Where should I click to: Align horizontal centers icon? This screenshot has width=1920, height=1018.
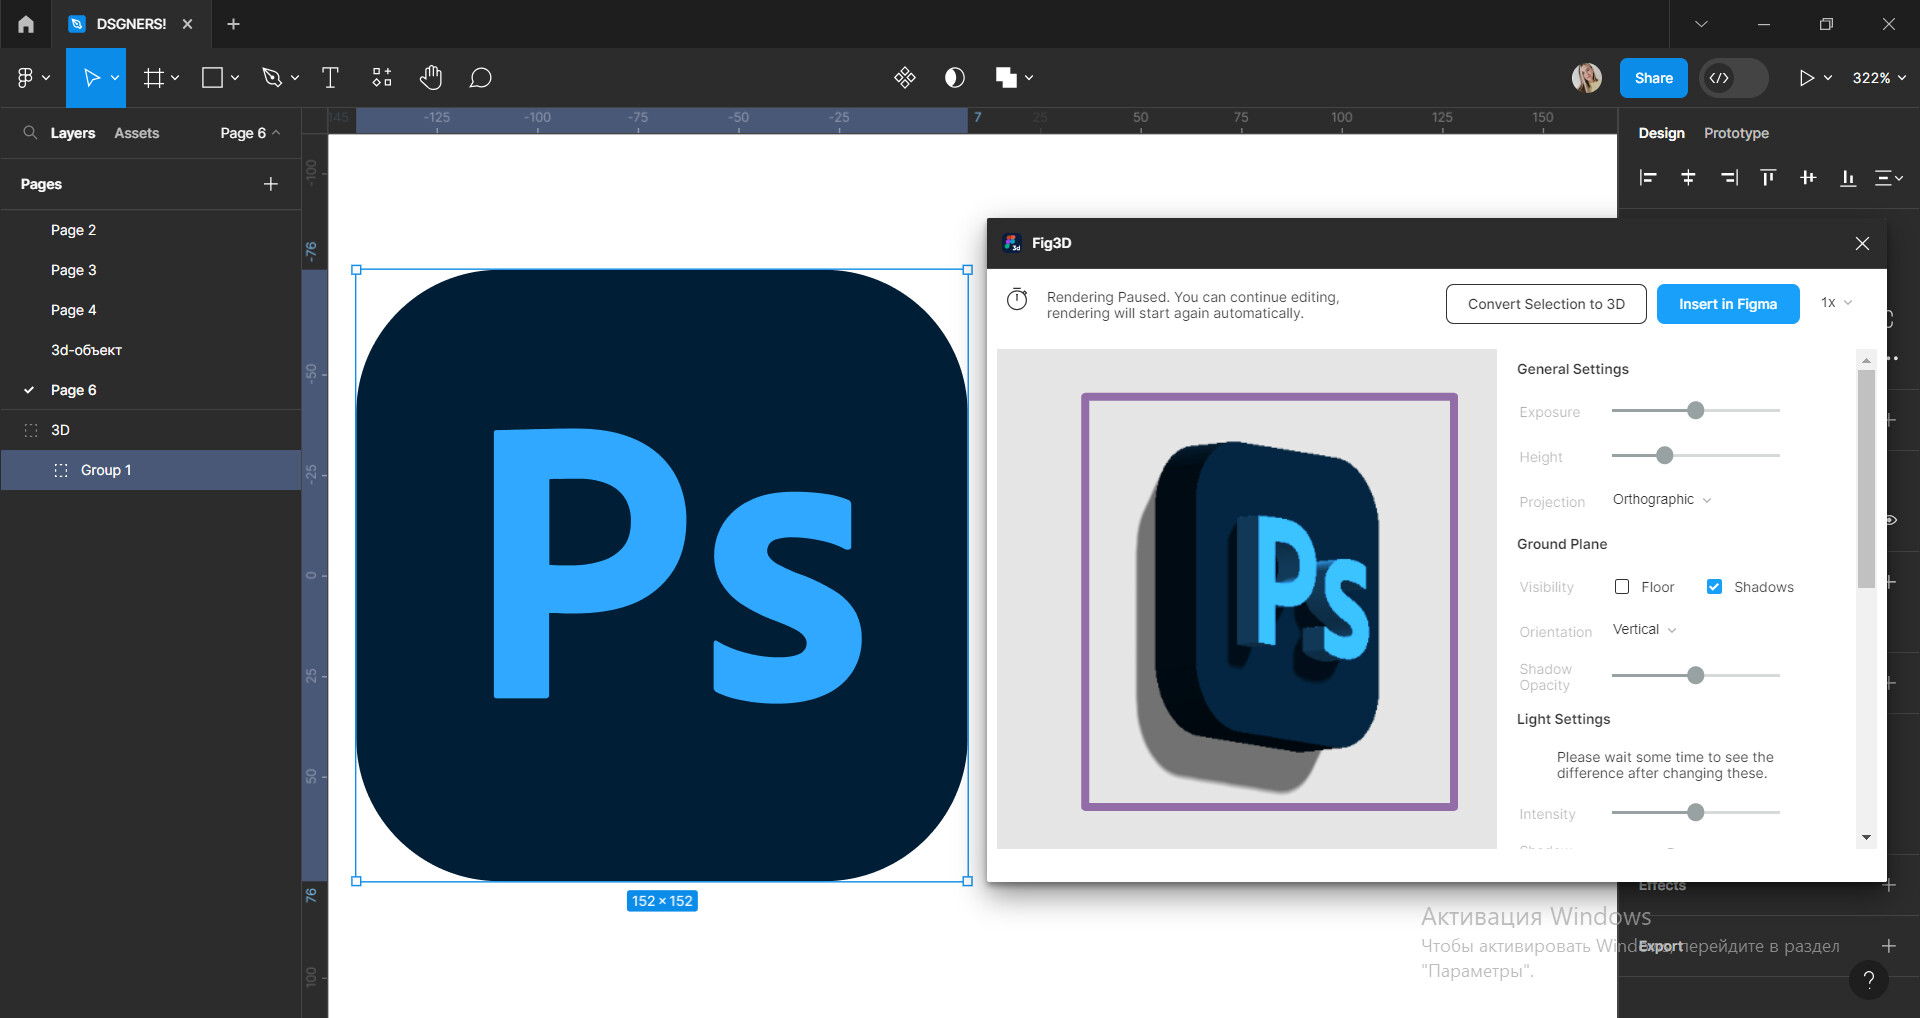pos(1688,178)
